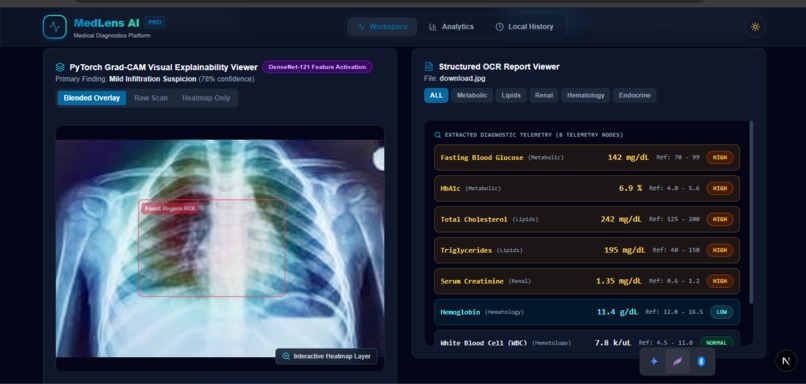Click the Mild Infiltration Suspicion finding text
The width and height of the screenshot is (806, 384).
[153, 79]
